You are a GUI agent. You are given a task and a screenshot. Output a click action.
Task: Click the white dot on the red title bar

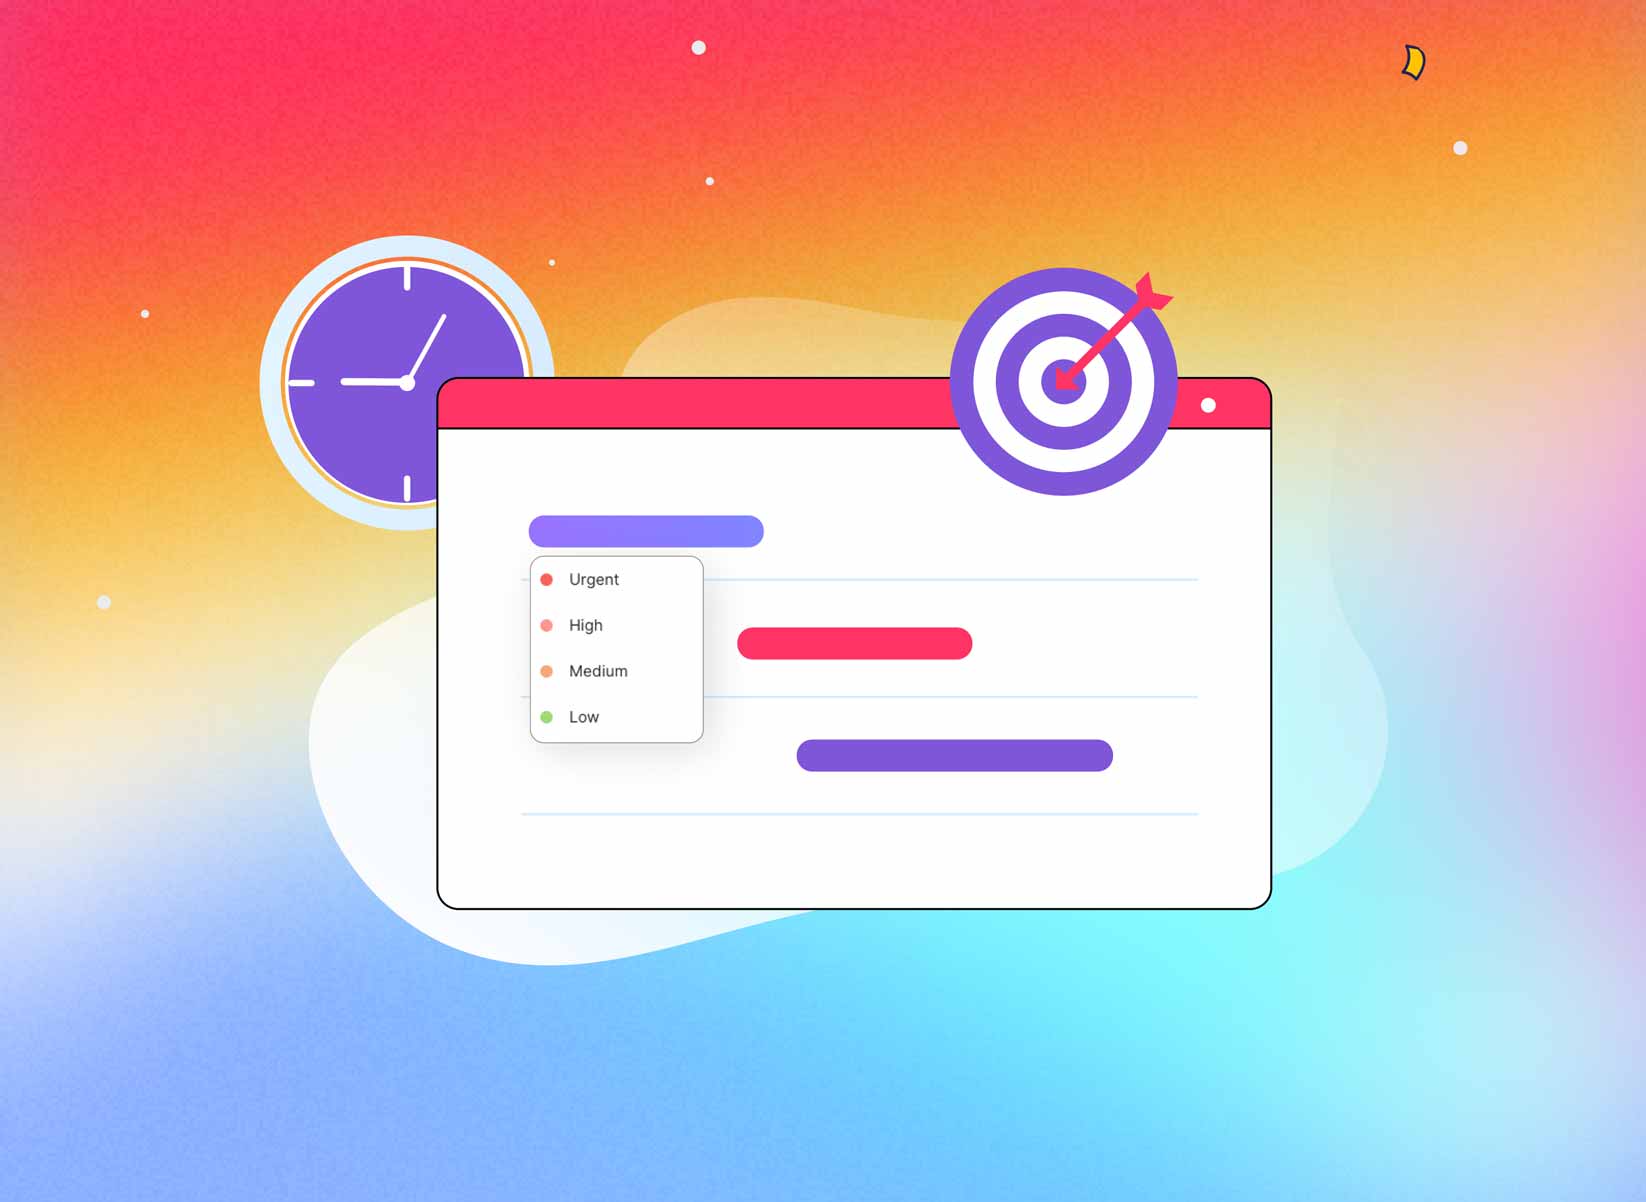click(1209, 405)
